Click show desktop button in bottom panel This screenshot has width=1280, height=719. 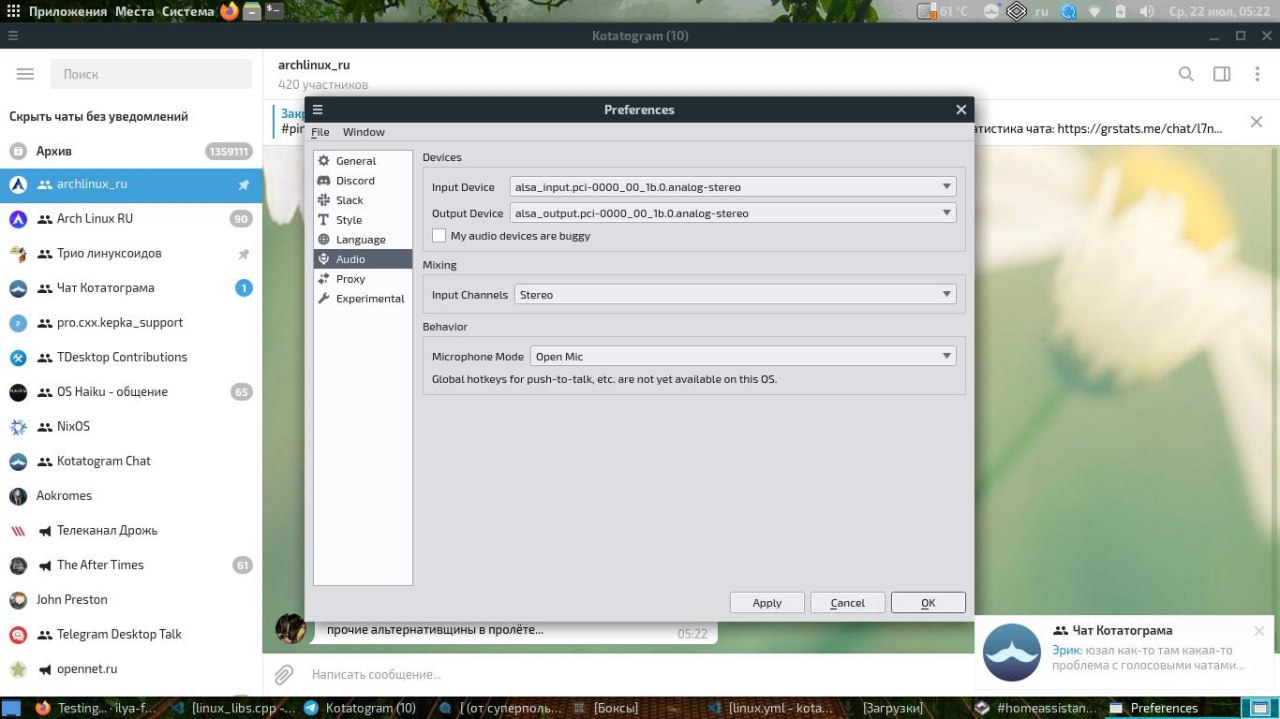pyautogui.click(x=12, y=708)
